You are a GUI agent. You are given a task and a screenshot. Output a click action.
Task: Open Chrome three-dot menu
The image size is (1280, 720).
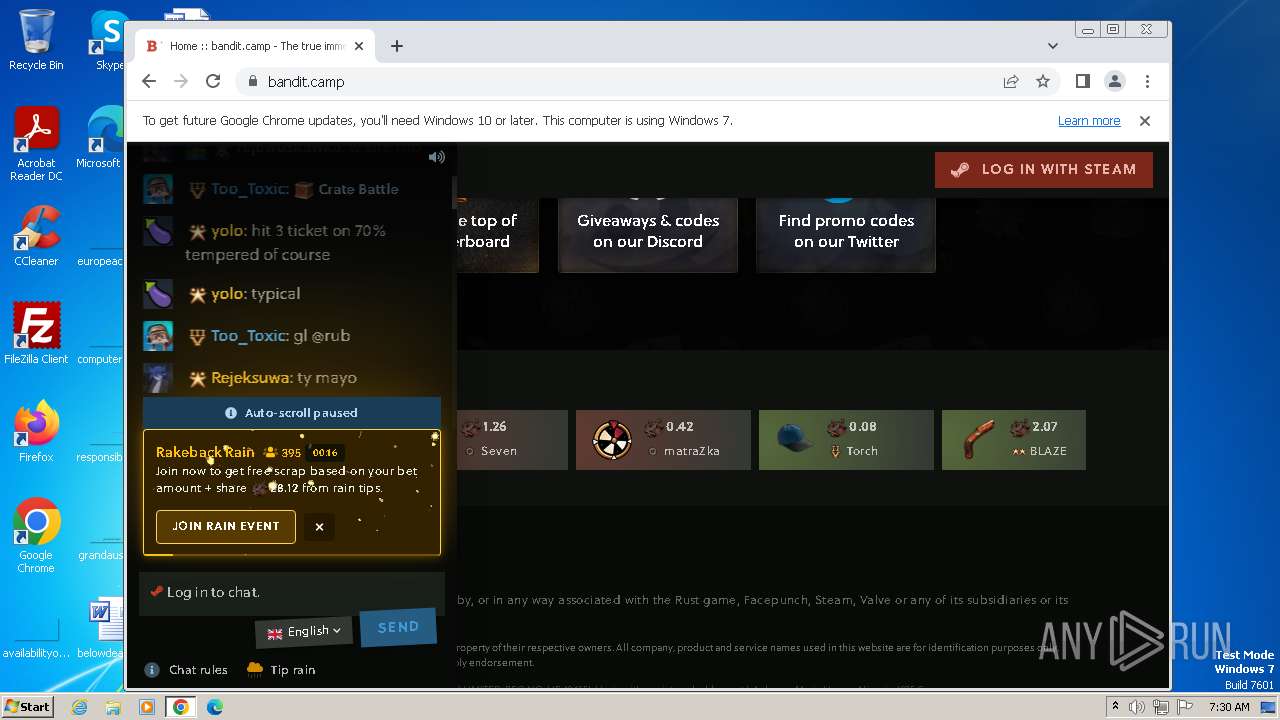coord(1147,82)
